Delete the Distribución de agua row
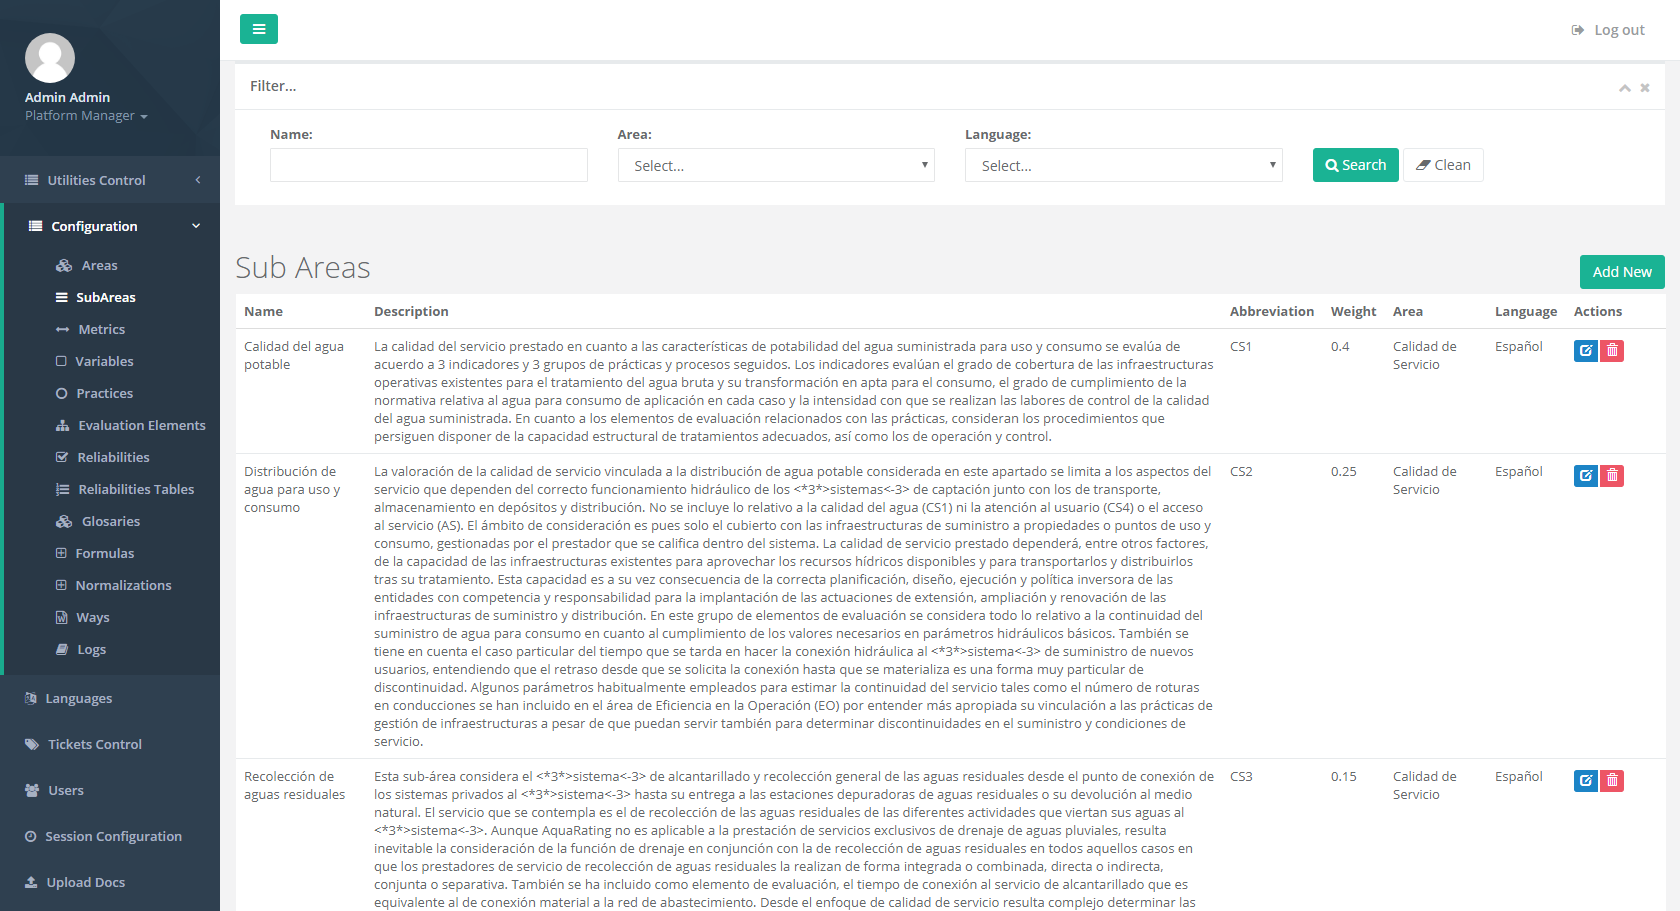The height and width of the screenshot is (911, 1680). click(1612, 475)
